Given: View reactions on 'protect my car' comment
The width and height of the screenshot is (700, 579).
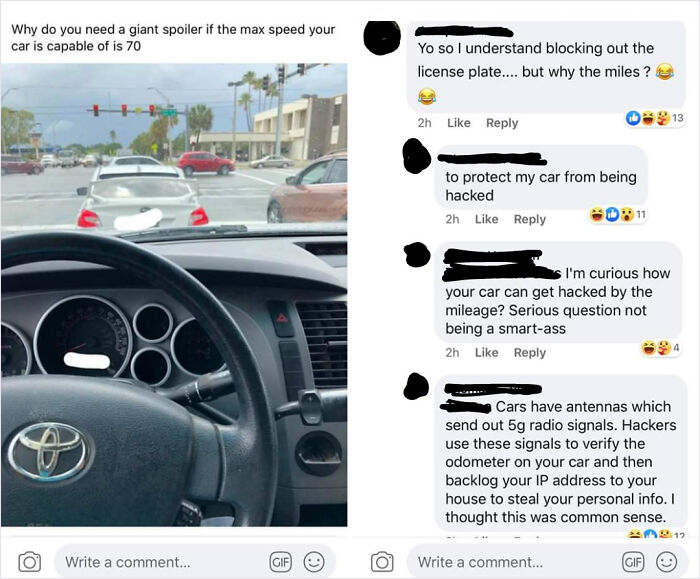Looking at the screenshot, I should point(618,215).
